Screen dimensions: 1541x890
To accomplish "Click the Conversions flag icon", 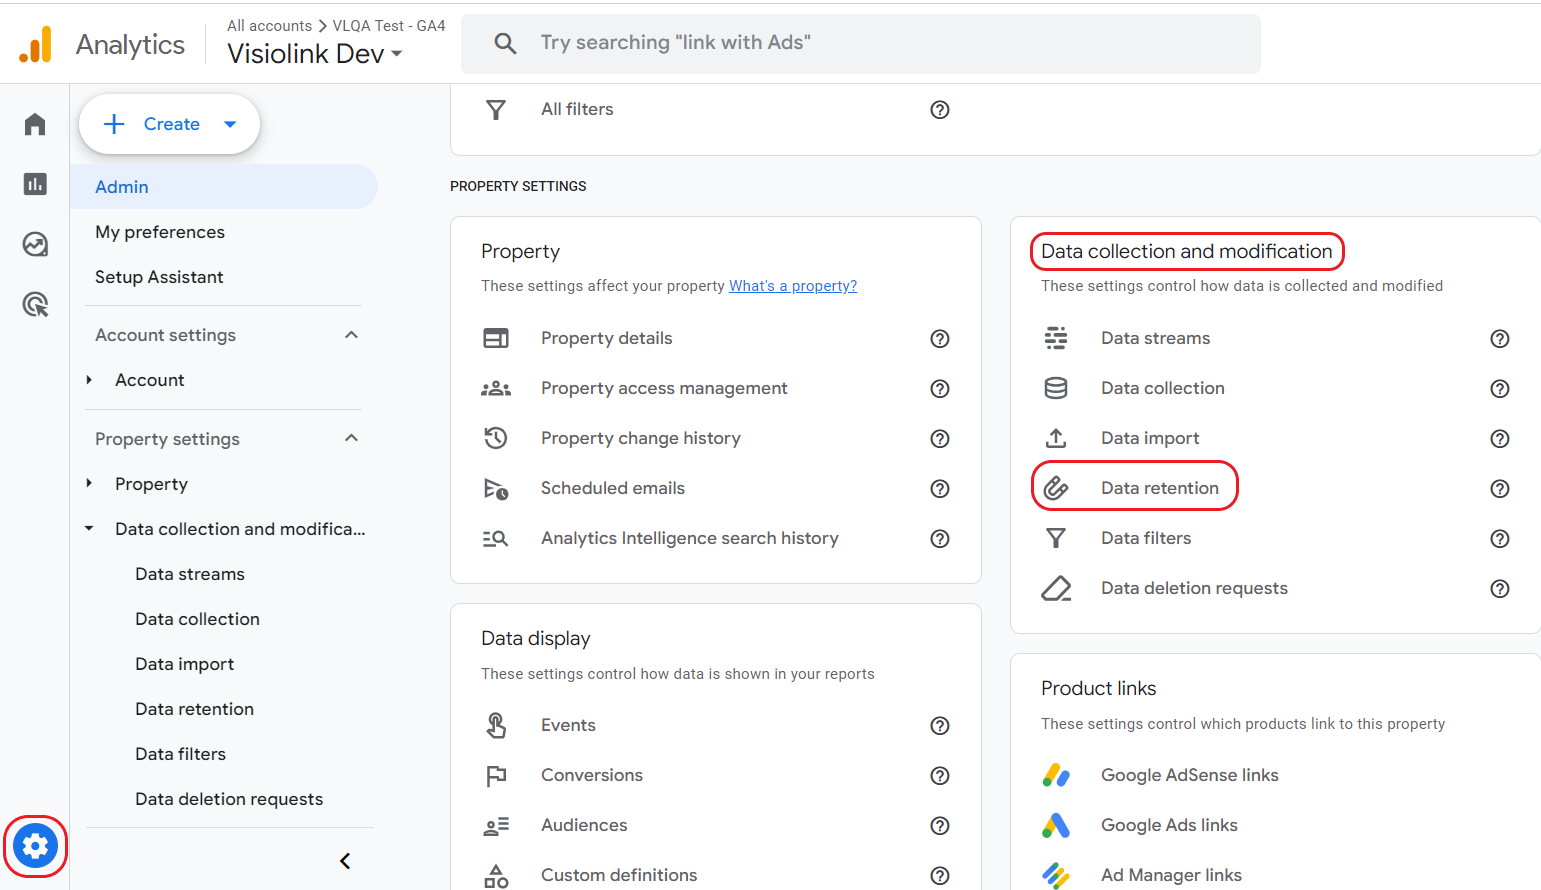I will click(496, 775).
